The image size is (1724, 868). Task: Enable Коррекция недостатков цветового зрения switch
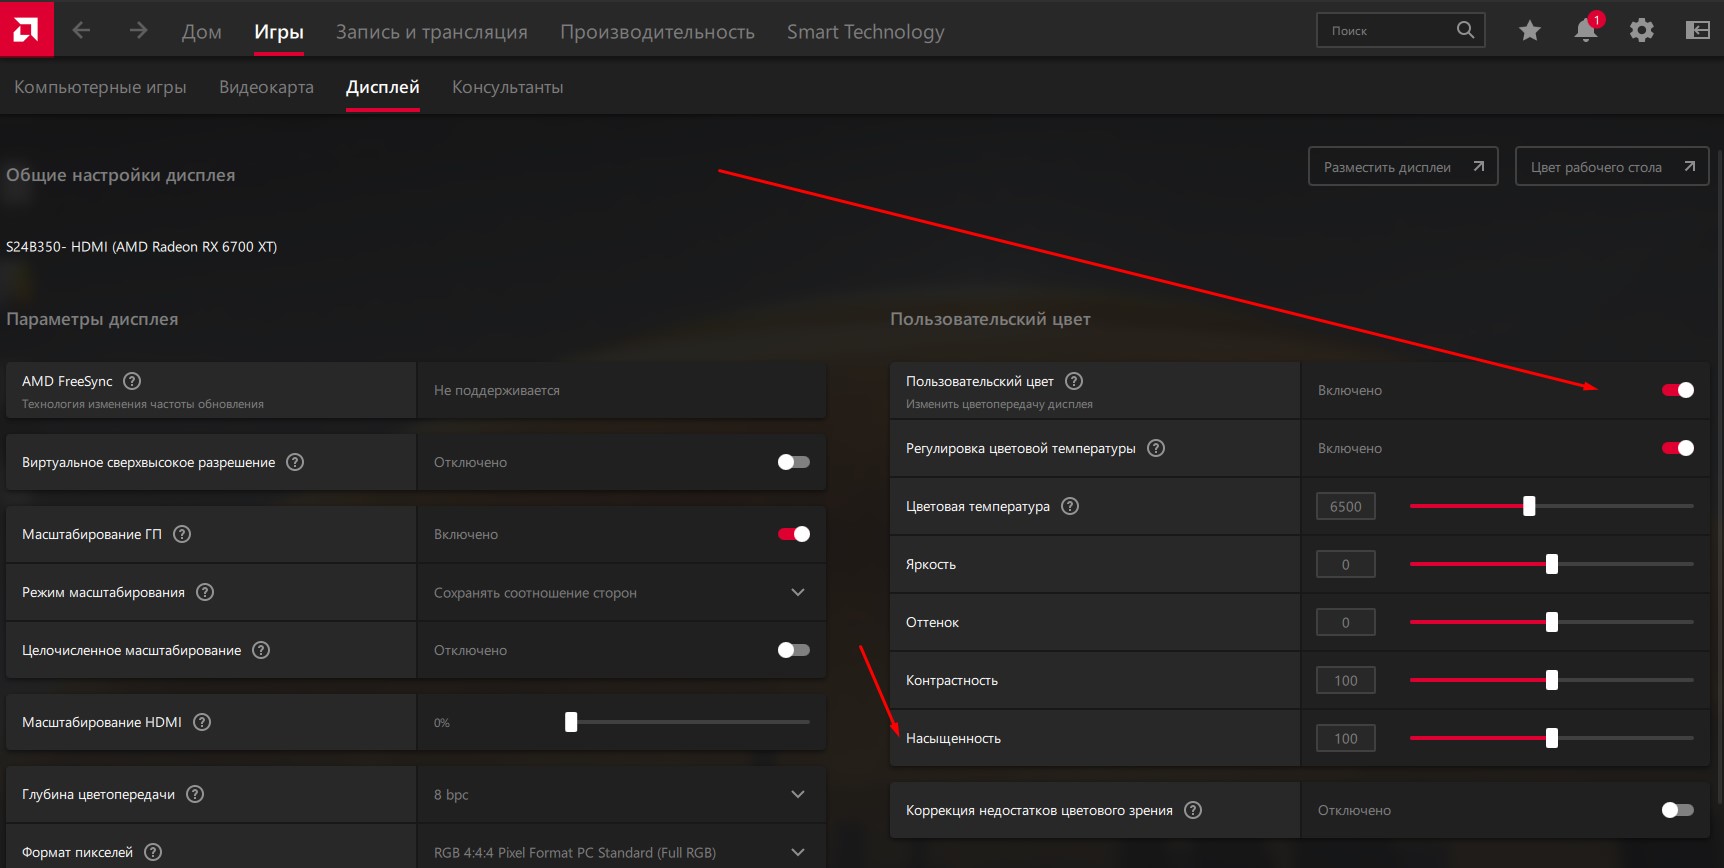tap(1678, 810)
